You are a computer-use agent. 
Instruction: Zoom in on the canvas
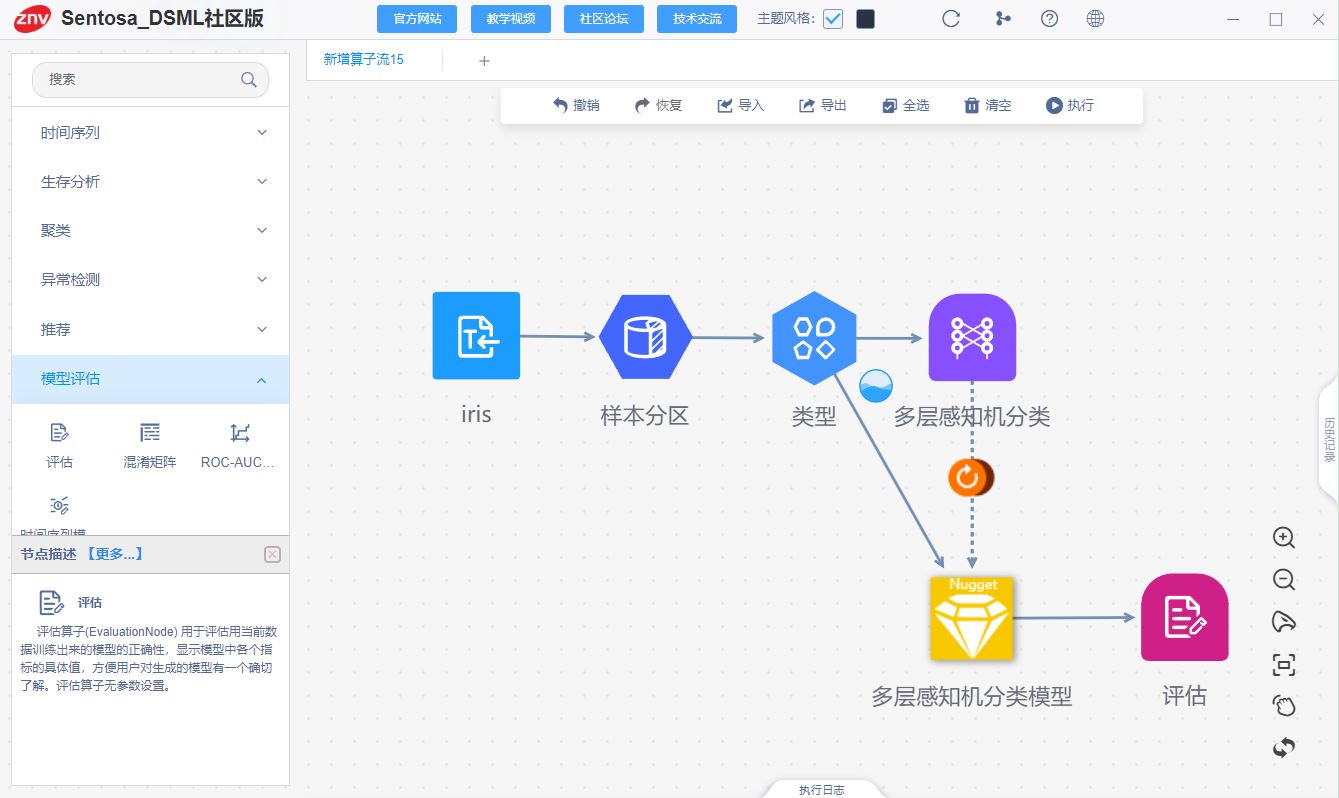coord(1284,537)
